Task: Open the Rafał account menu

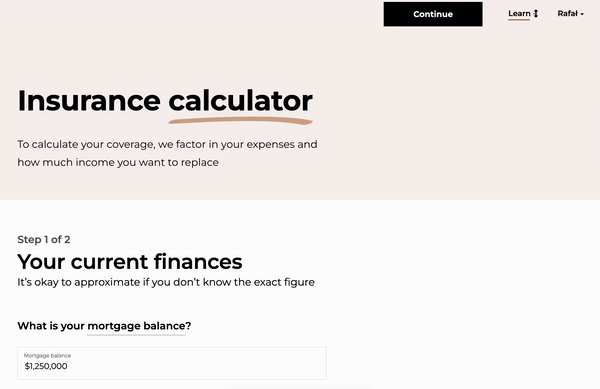Action: [570, 14]
